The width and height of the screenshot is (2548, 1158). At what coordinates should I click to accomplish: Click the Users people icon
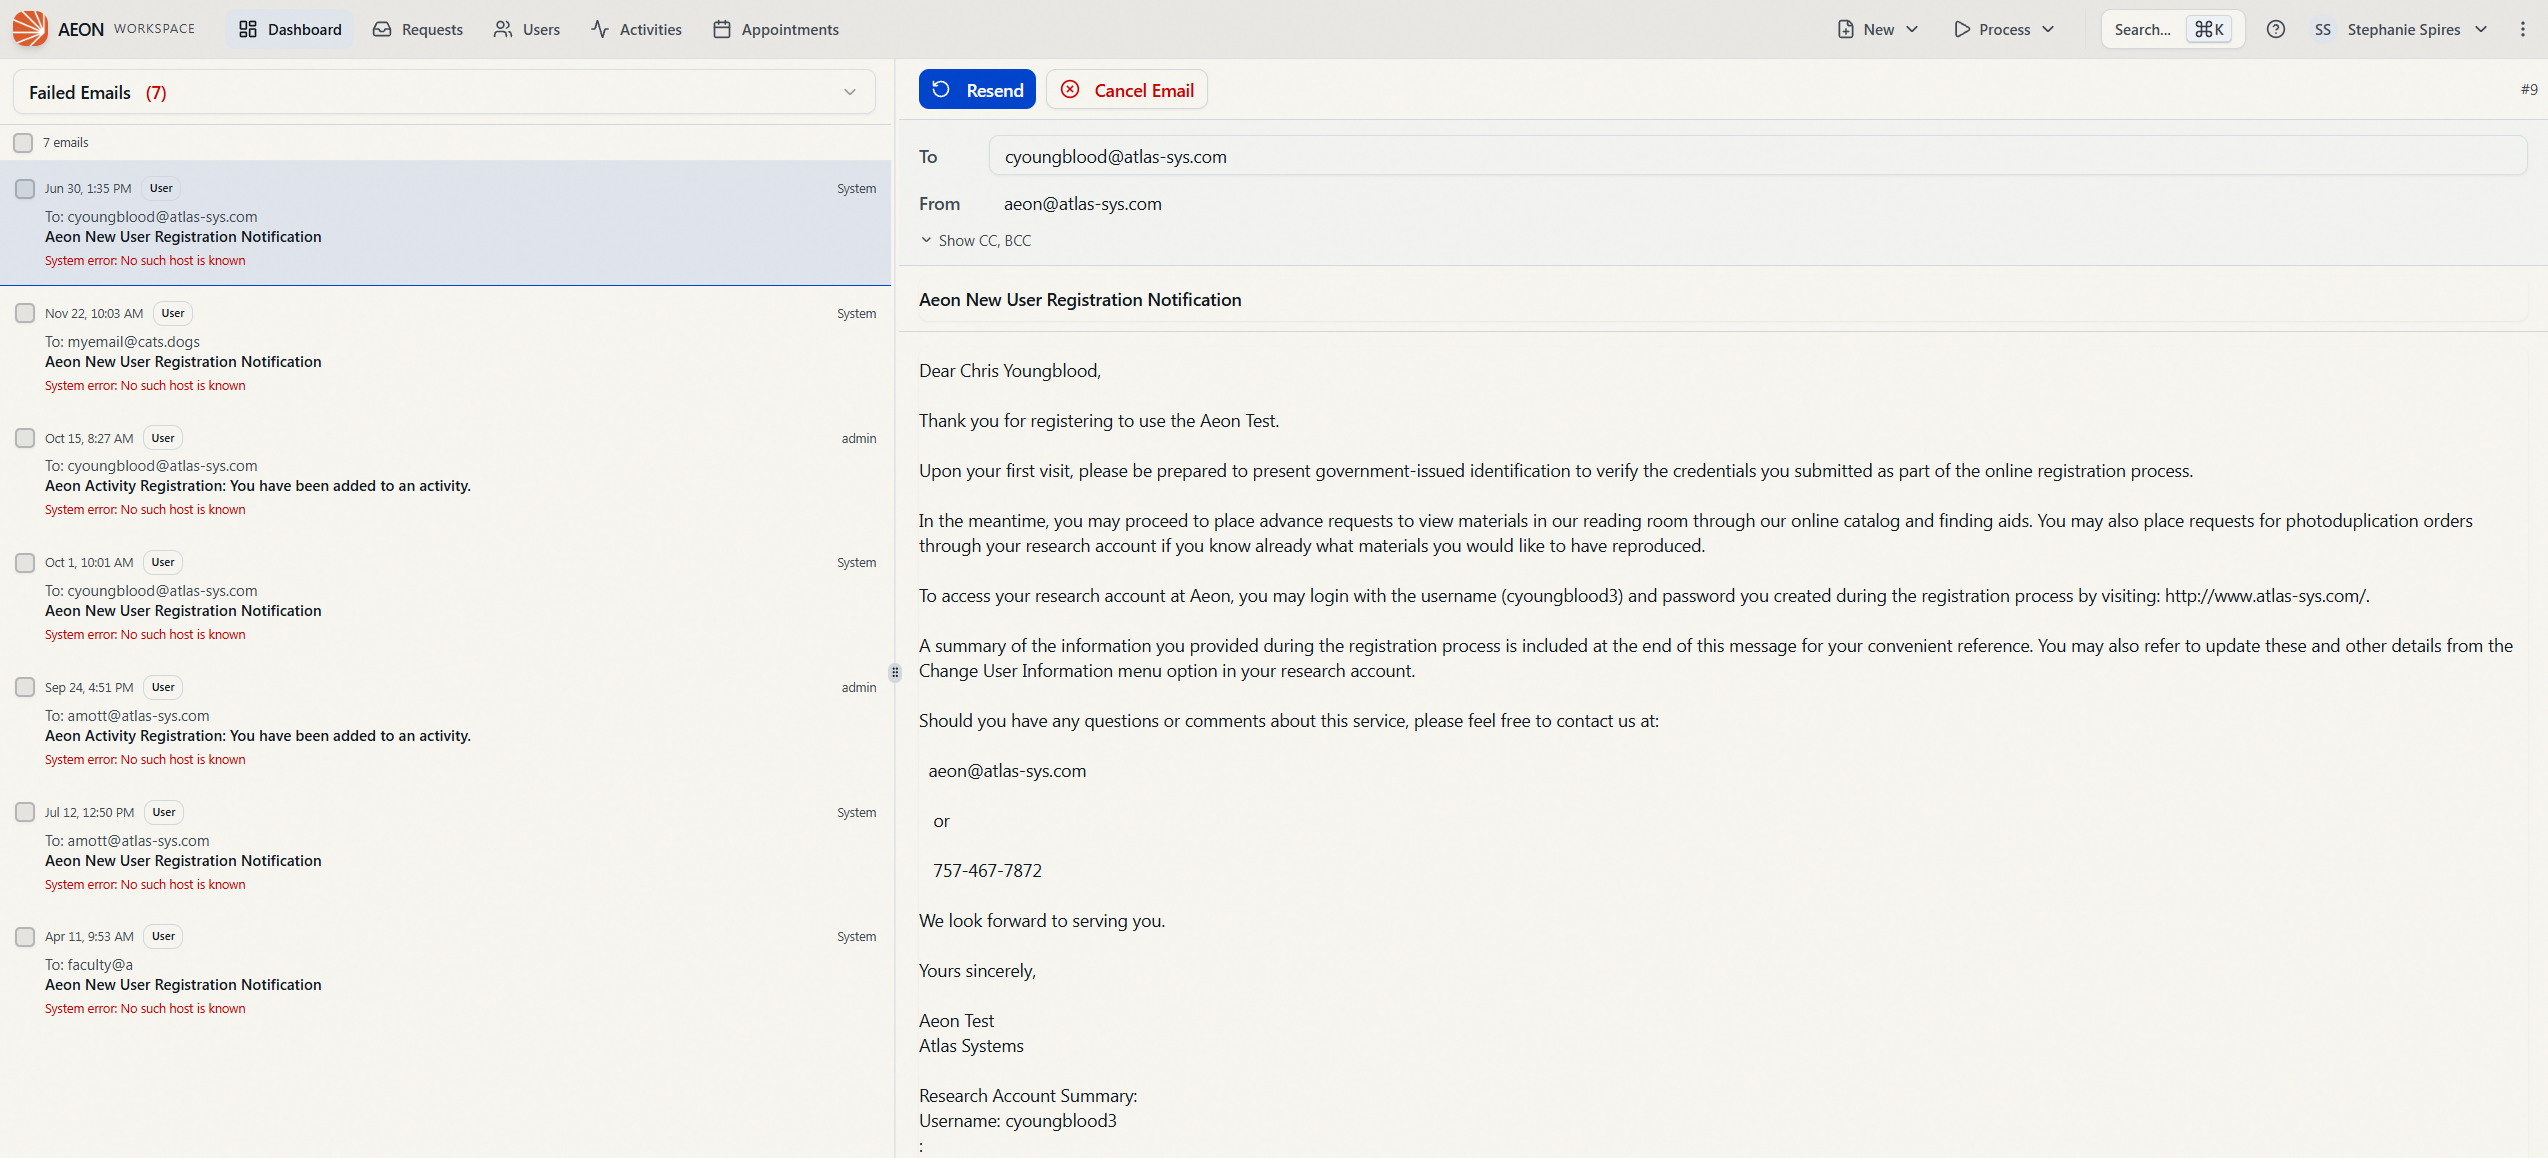[503, 29]
